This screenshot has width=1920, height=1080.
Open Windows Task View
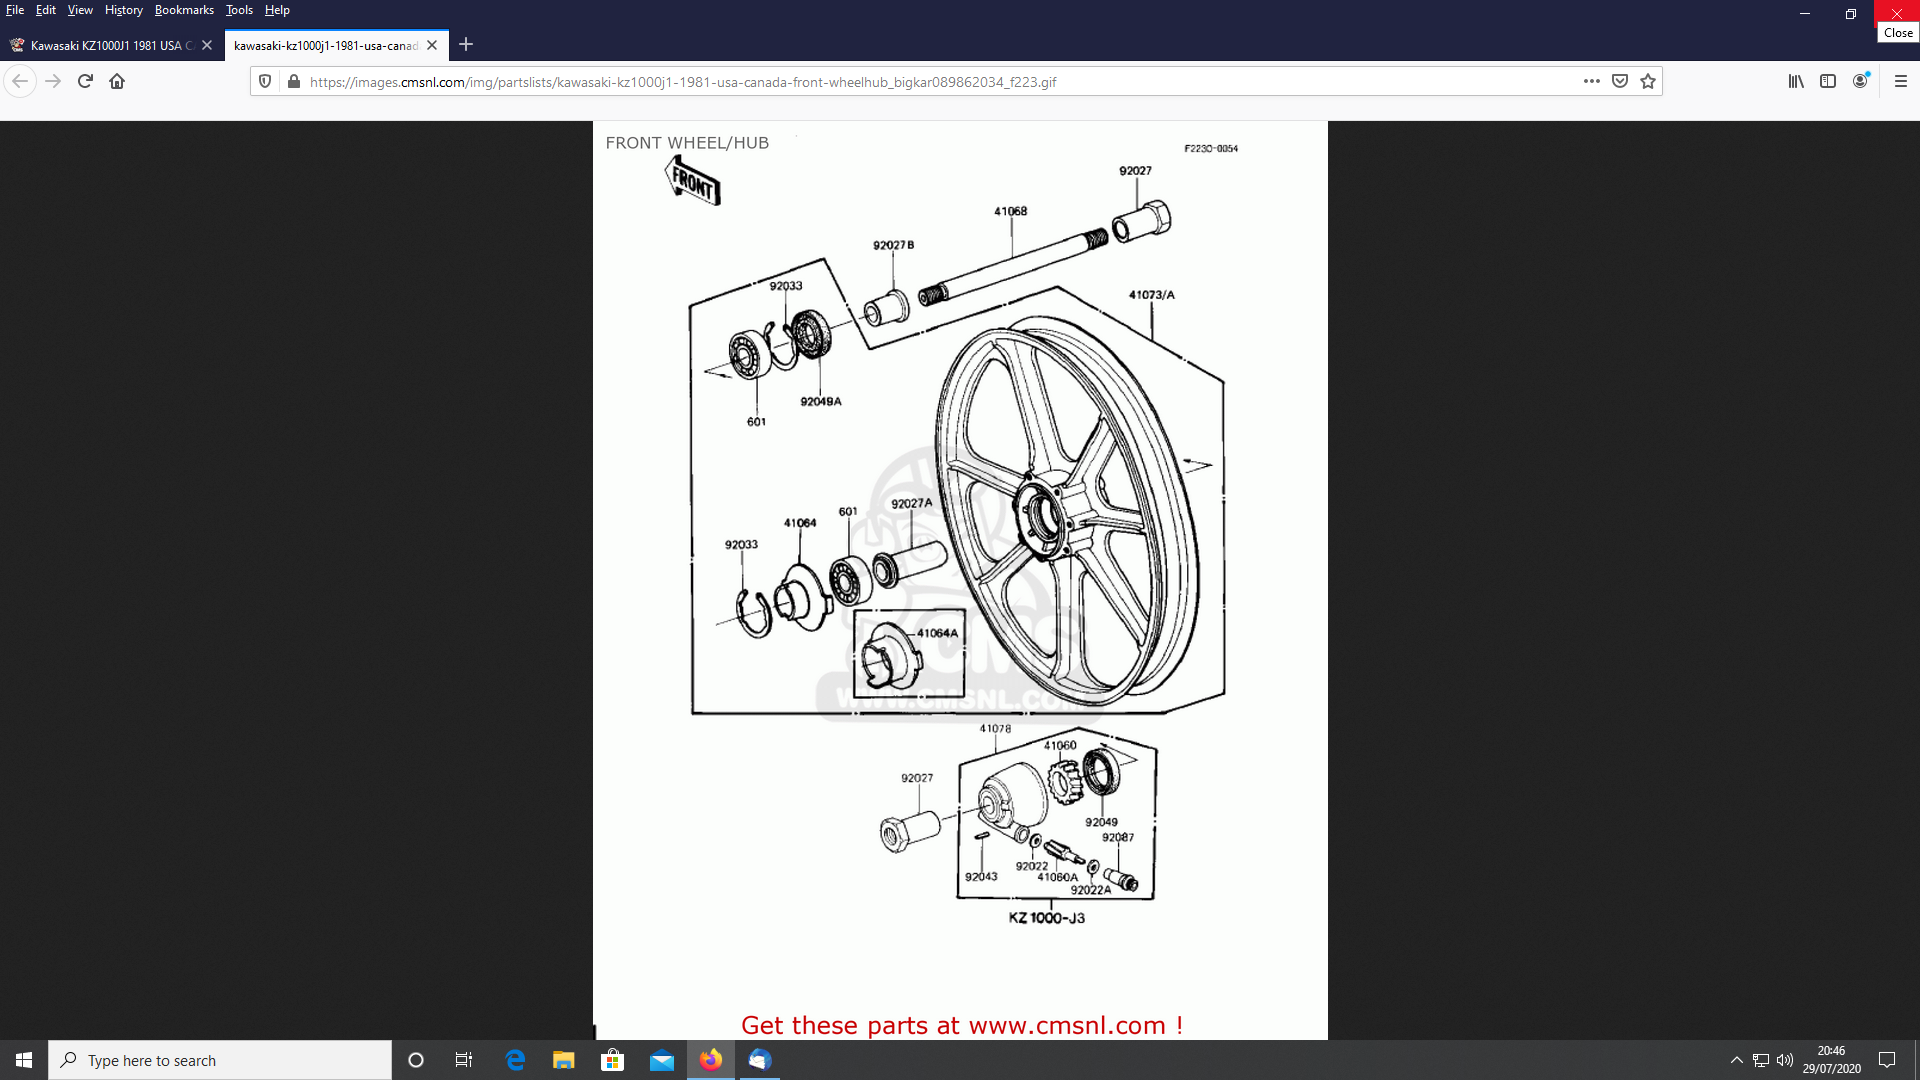(463, 1060)
